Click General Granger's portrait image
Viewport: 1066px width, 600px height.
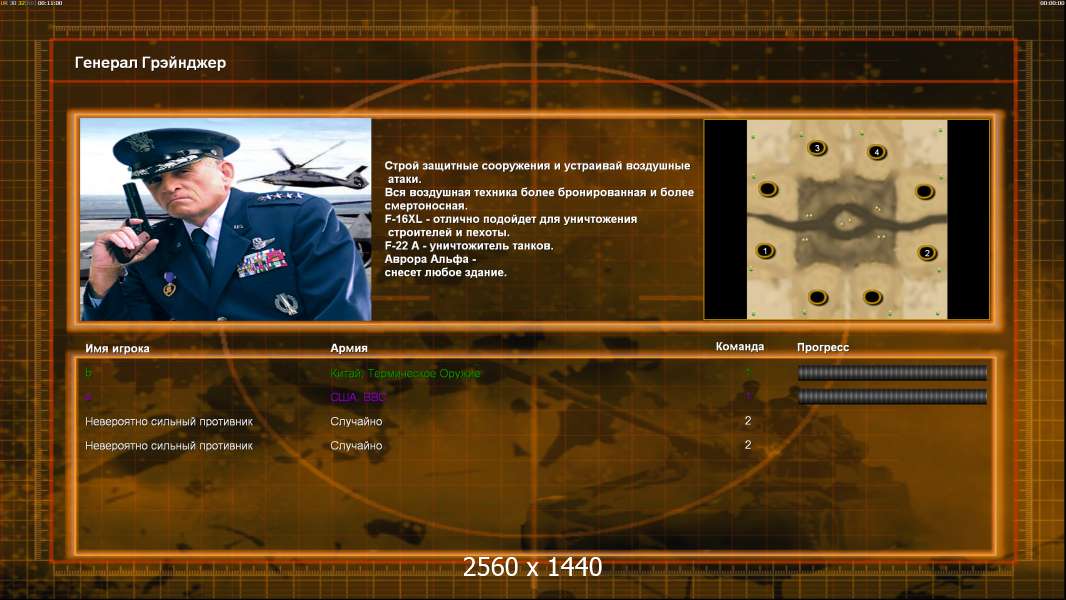pos(226,219)
